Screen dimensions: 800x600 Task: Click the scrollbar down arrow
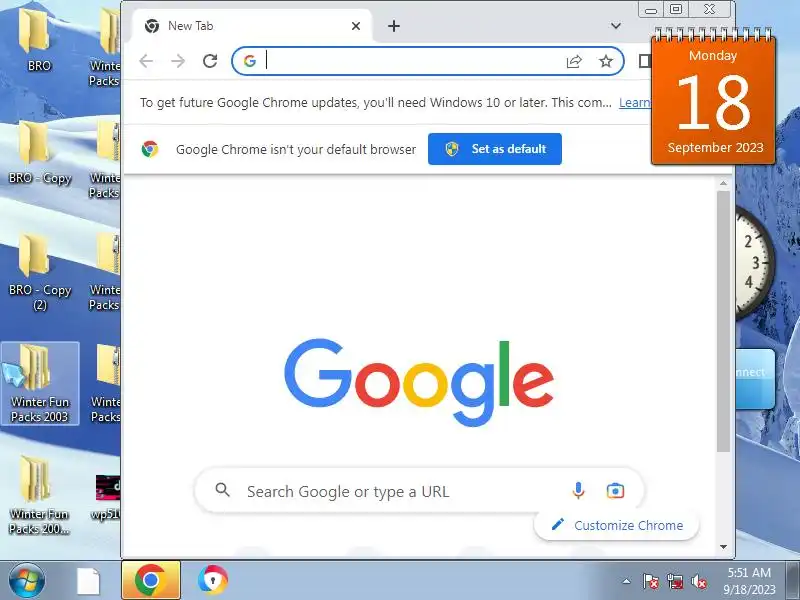[723, 547]
